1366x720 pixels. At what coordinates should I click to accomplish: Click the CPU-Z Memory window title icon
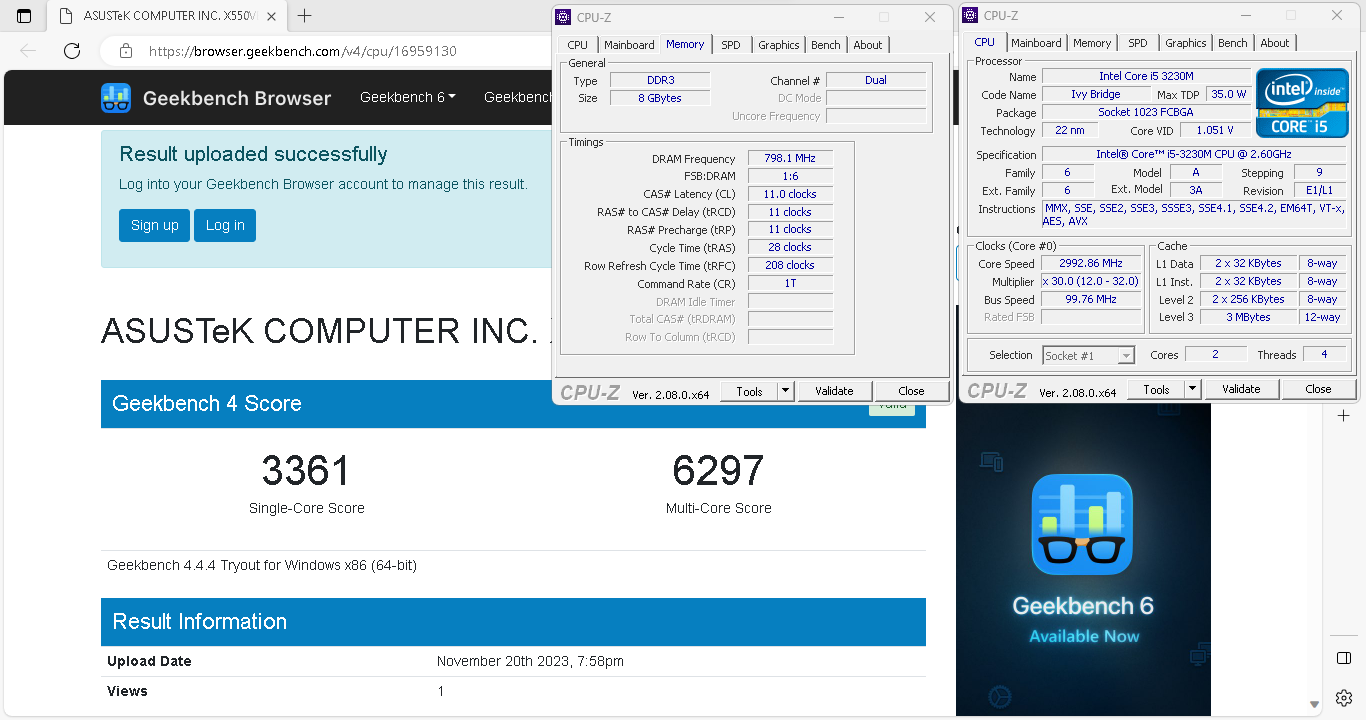[563, 16]
